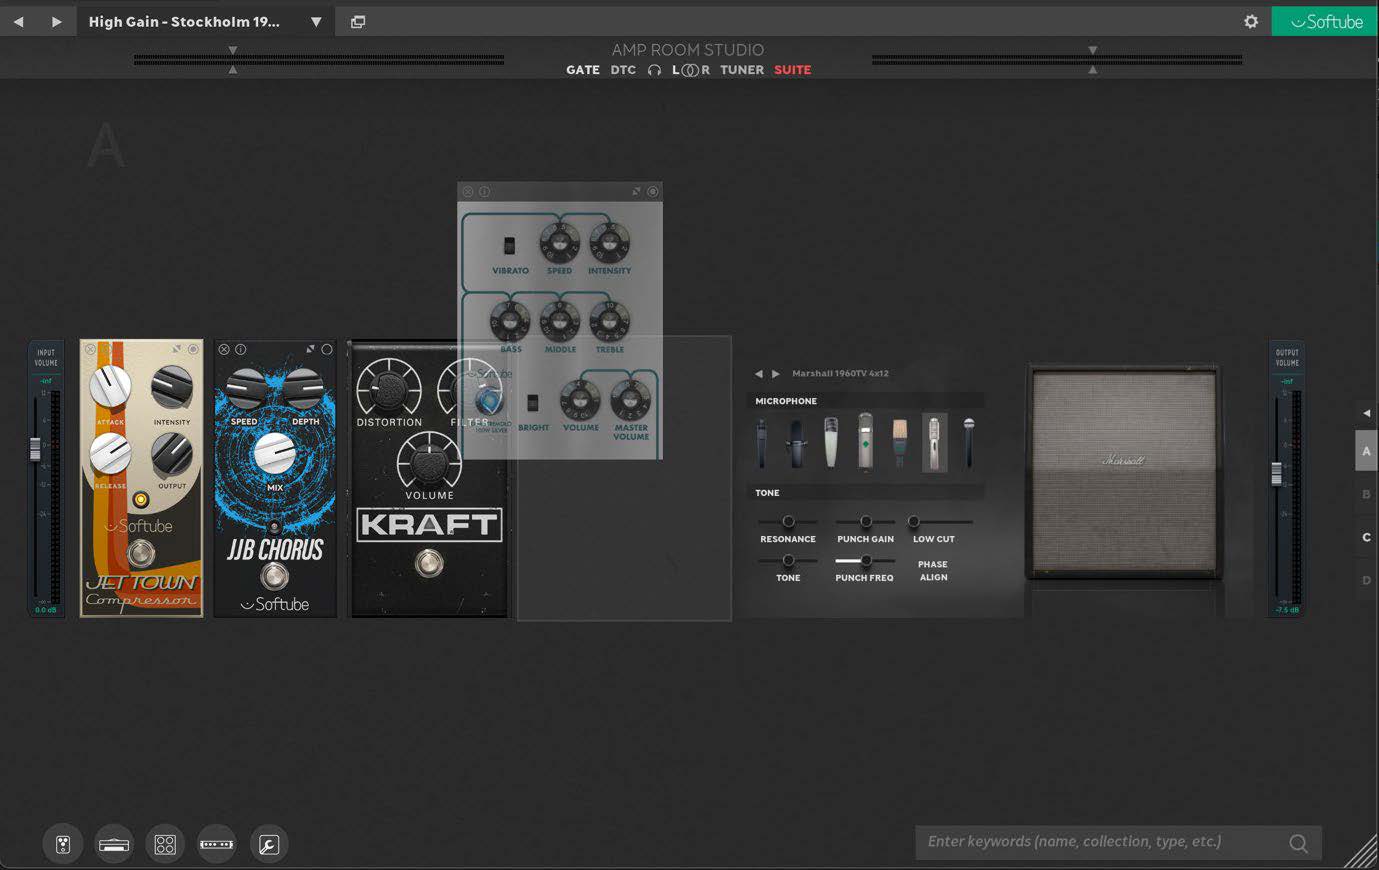The height and width of the screenshot is (870, 1379).
Task: Click the Low Cut slider handle
Action: click(x=913, y=522)
